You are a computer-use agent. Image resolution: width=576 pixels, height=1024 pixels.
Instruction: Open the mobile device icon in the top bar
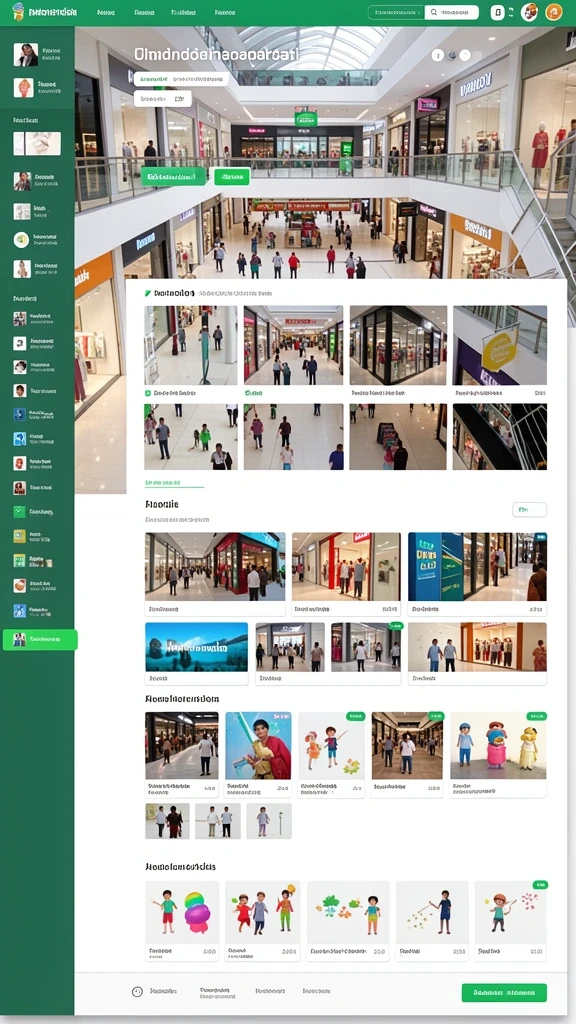click(498, 12)
